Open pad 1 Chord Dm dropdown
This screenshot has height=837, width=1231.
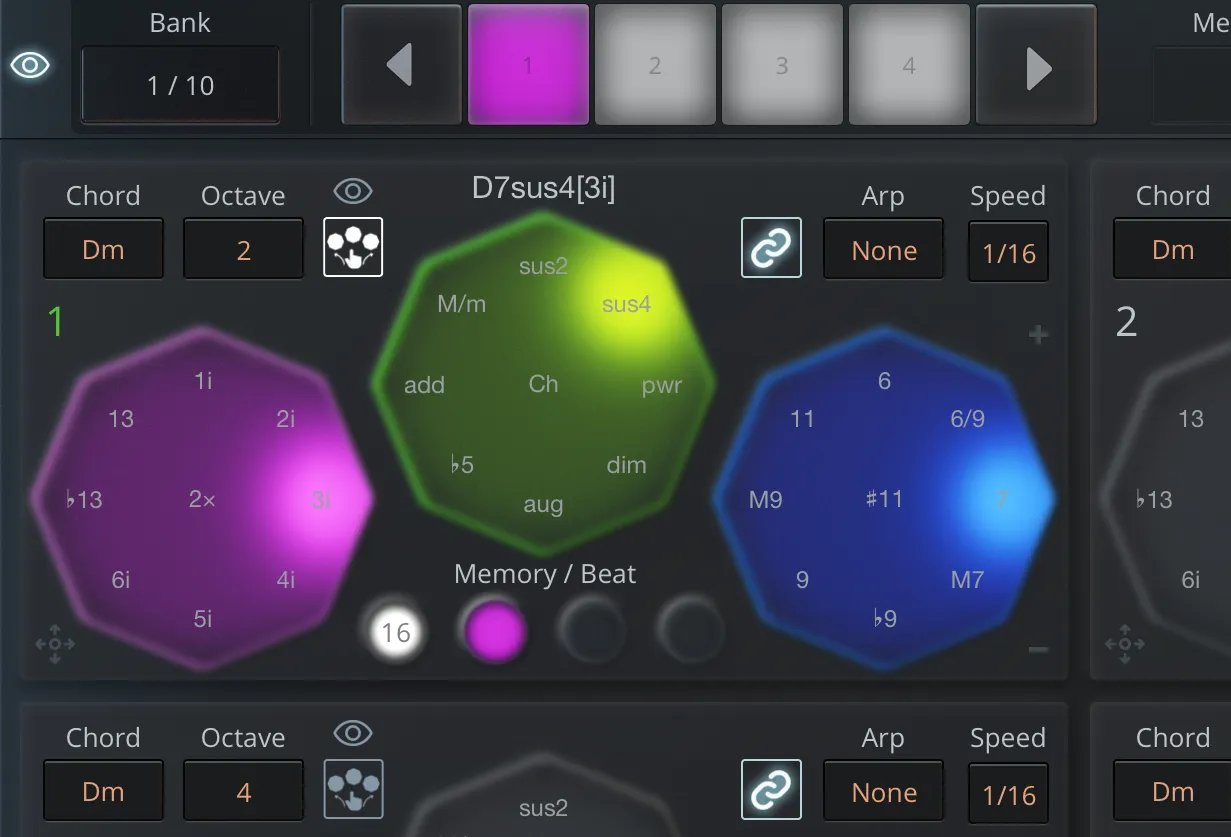tap(103, 249)
